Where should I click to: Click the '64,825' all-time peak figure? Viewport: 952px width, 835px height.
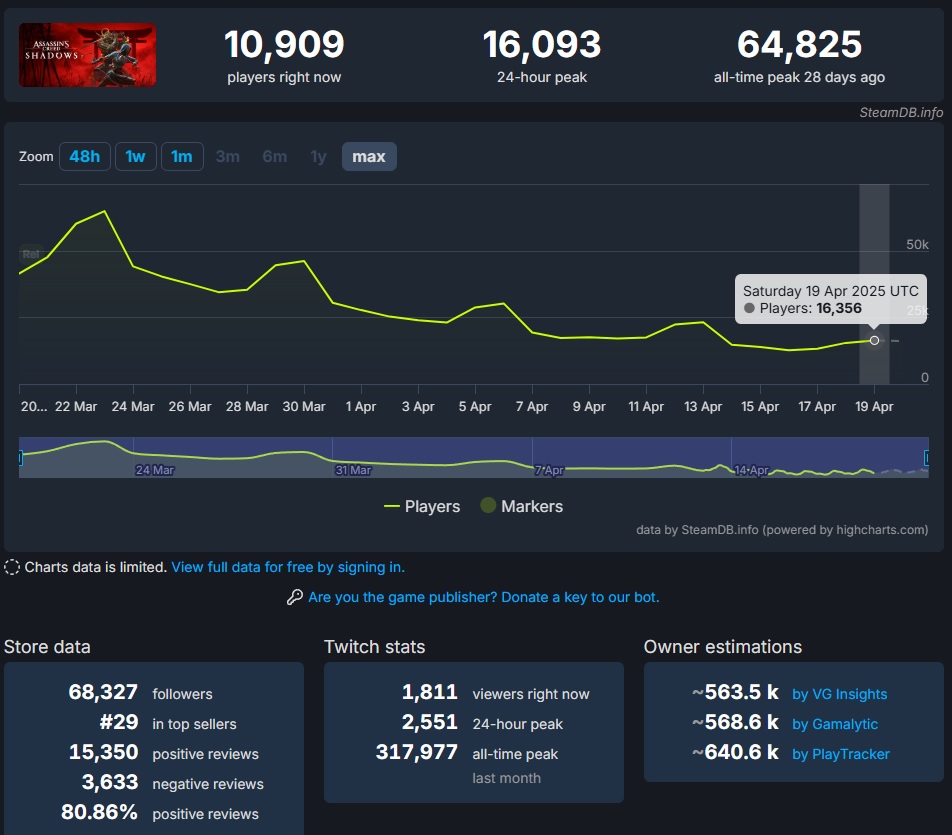799,44
